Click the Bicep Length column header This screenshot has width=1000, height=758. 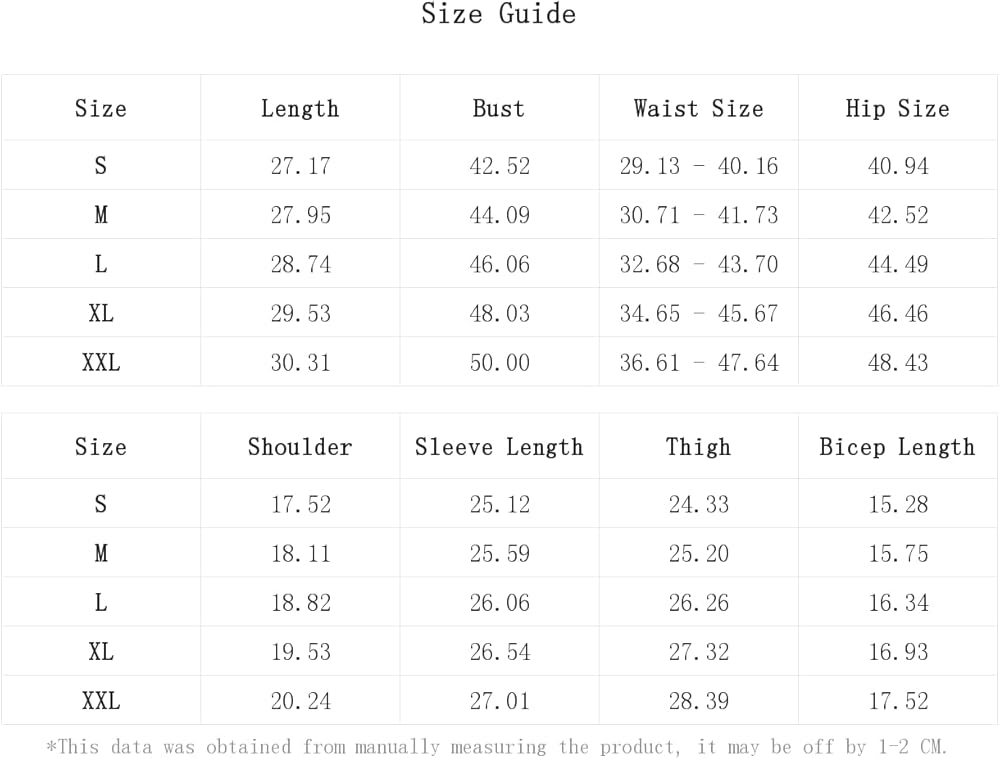coord(897,447)
